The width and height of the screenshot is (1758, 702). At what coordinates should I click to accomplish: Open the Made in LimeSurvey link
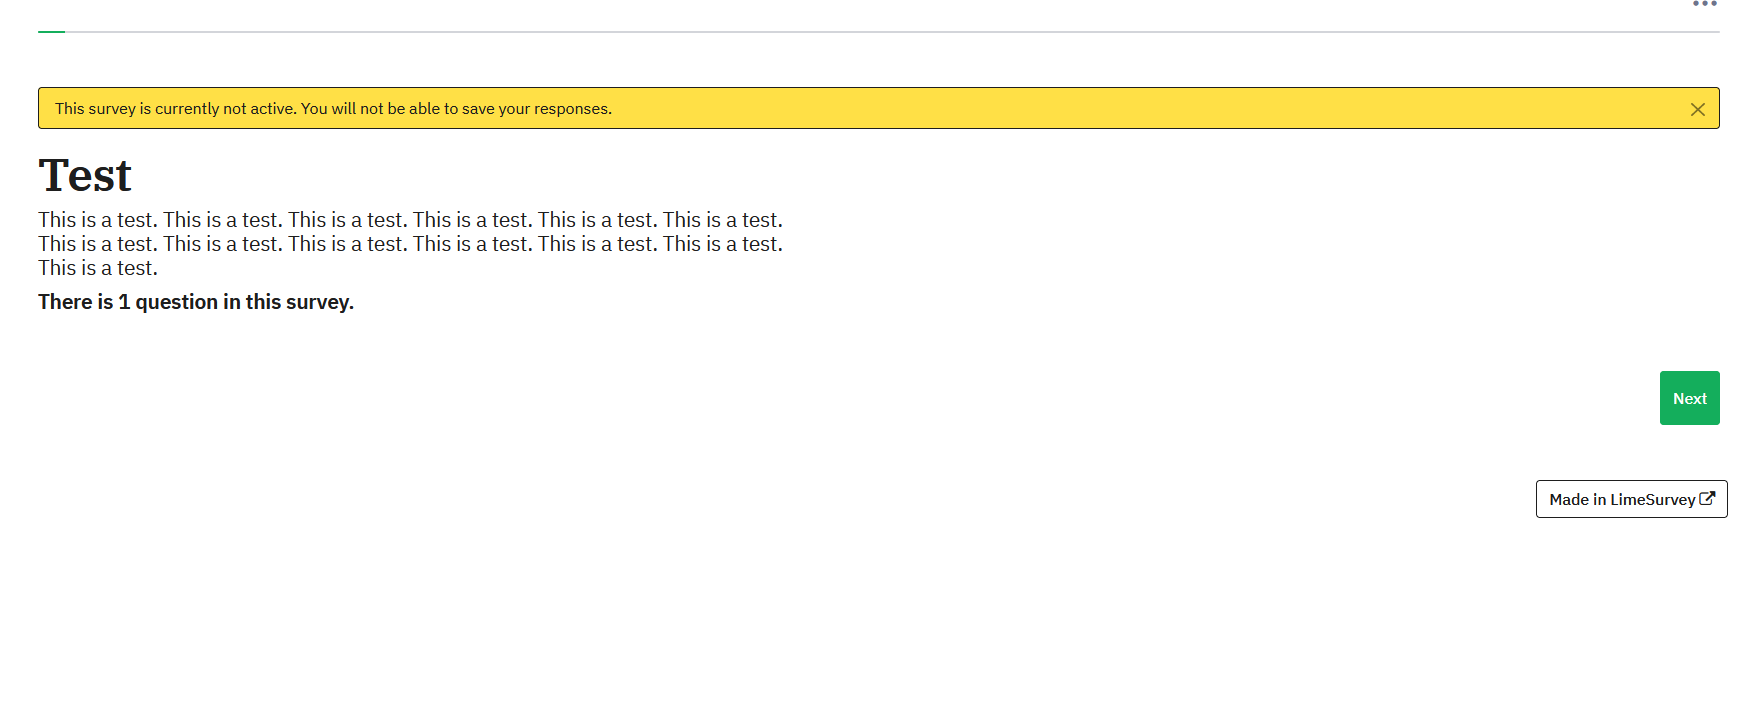click(x=1630, y=499)
